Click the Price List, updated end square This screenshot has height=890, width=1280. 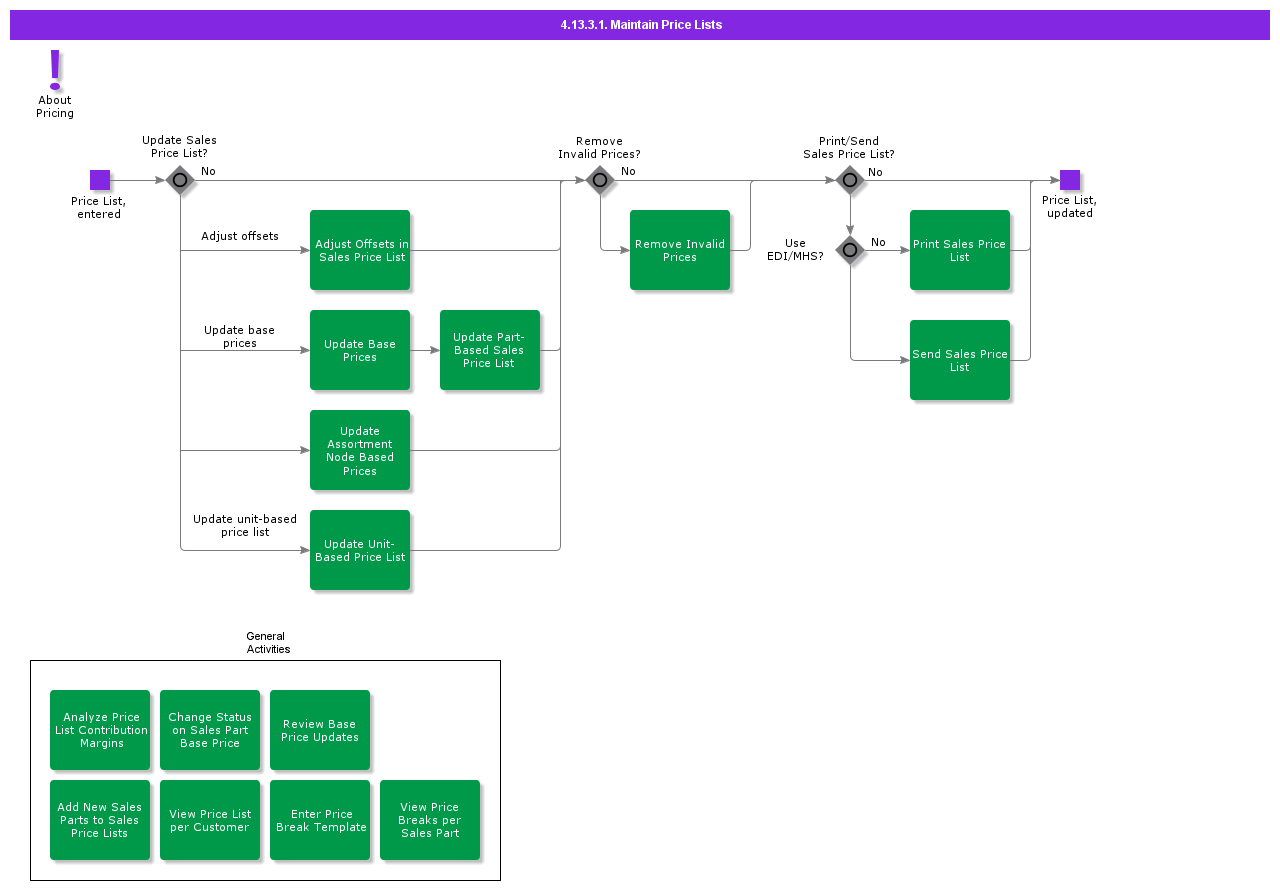[1069, 180]
